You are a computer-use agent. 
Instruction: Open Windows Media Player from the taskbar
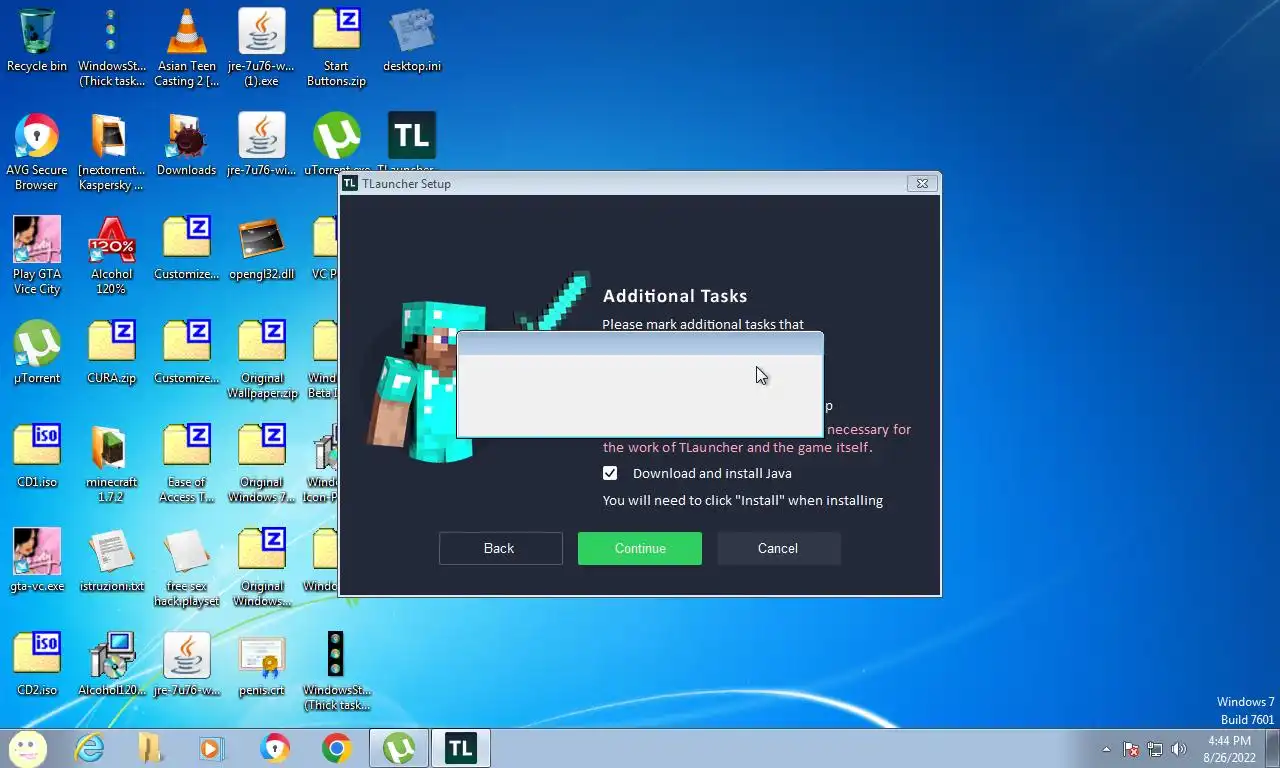pos(212,748)
